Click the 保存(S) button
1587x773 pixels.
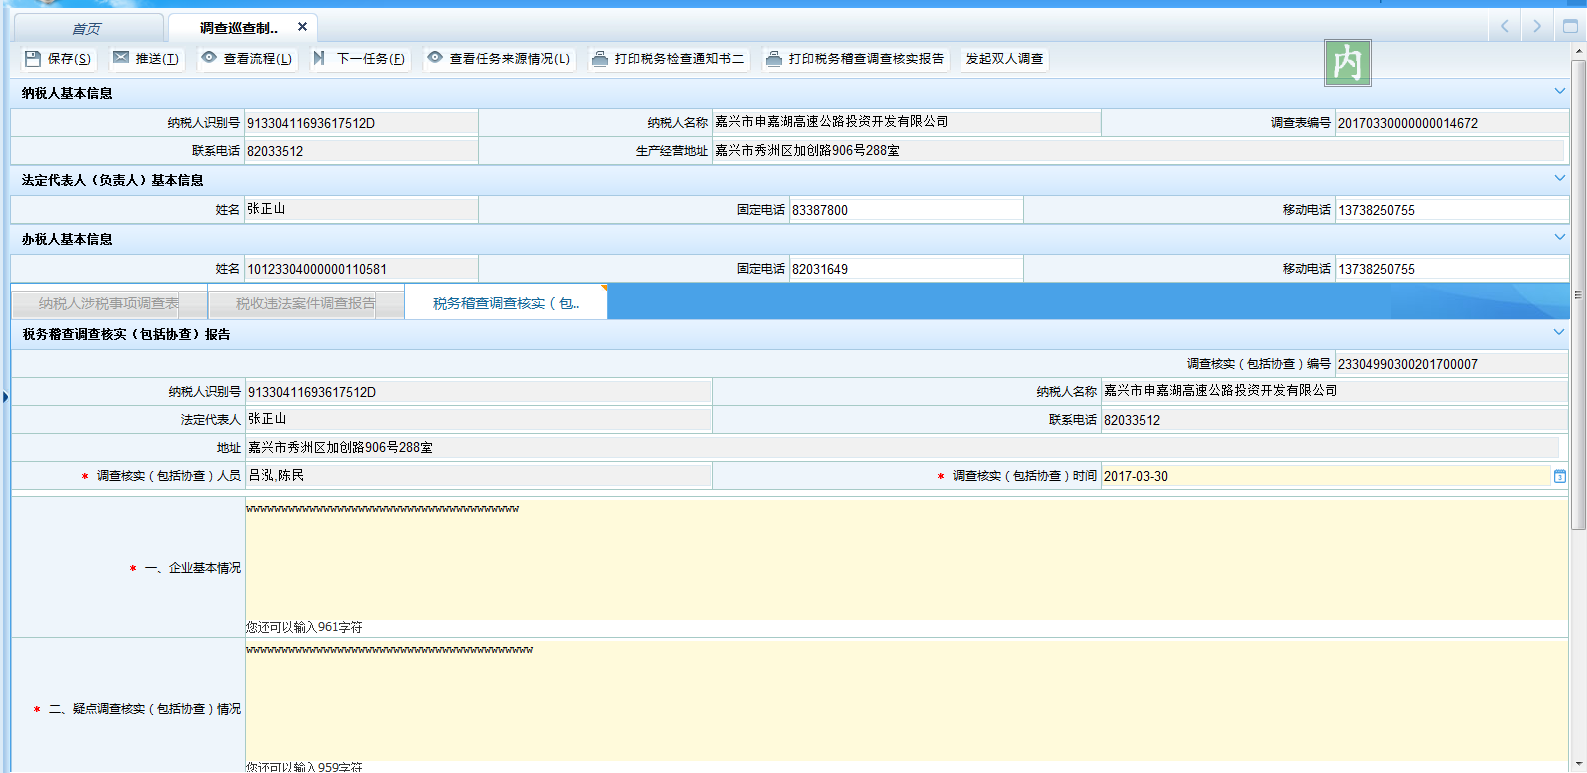click(x=58, y=59)
